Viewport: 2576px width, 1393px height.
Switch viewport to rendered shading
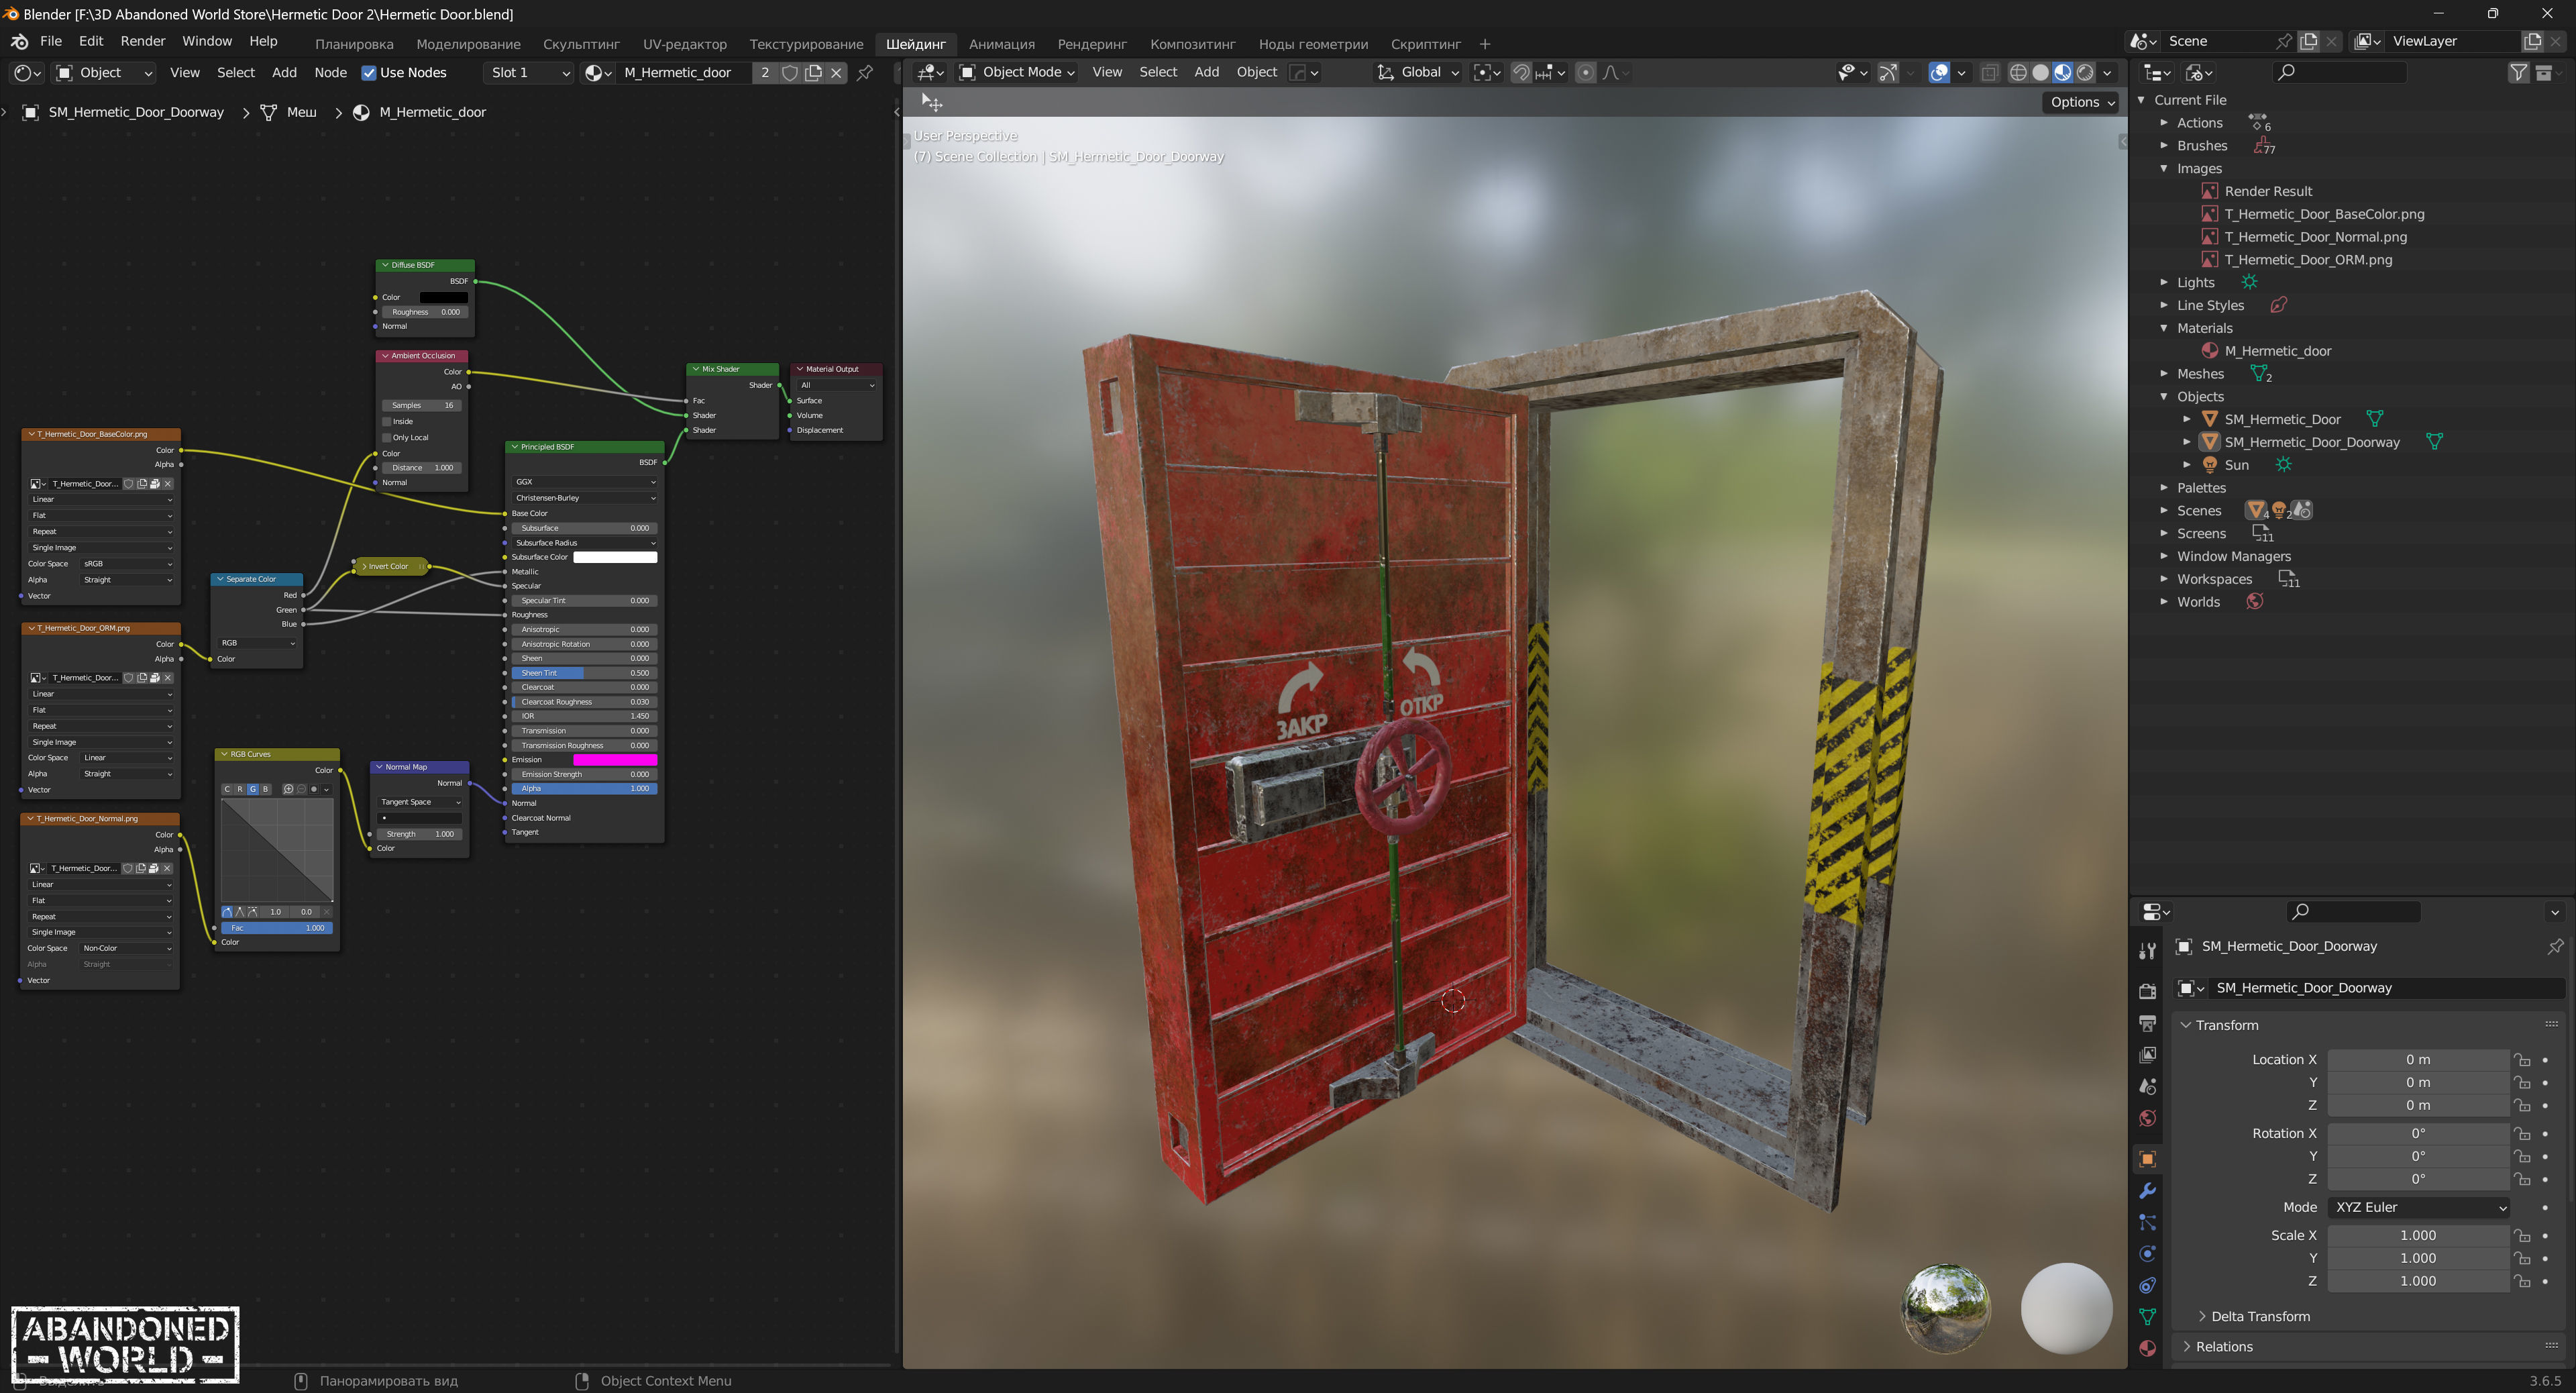pyautogui.click(x=2085, y=72)
